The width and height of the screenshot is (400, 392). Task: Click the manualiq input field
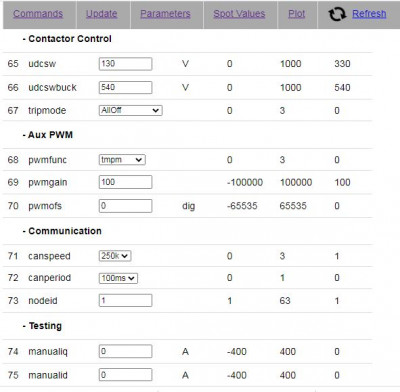click(x=125, y=351)
